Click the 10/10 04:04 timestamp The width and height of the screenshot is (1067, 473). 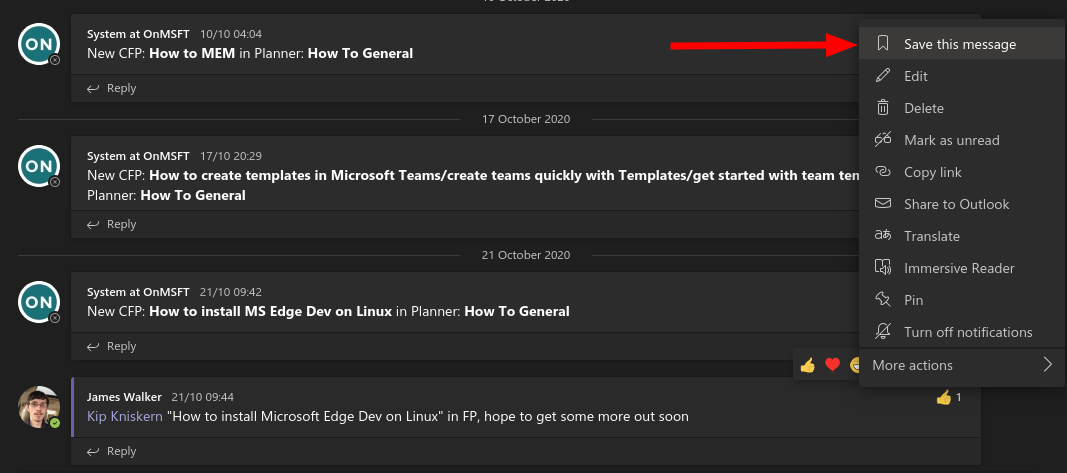pyautogui.click(x=231, y=33)
